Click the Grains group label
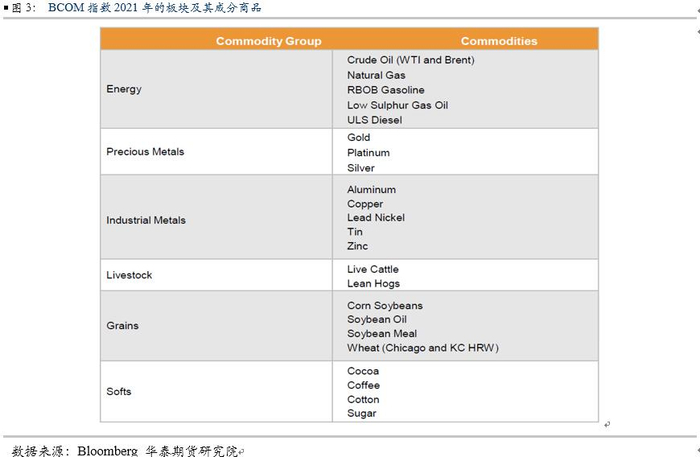Viewport: 700px width, 457px height. [x=122, y=325]
